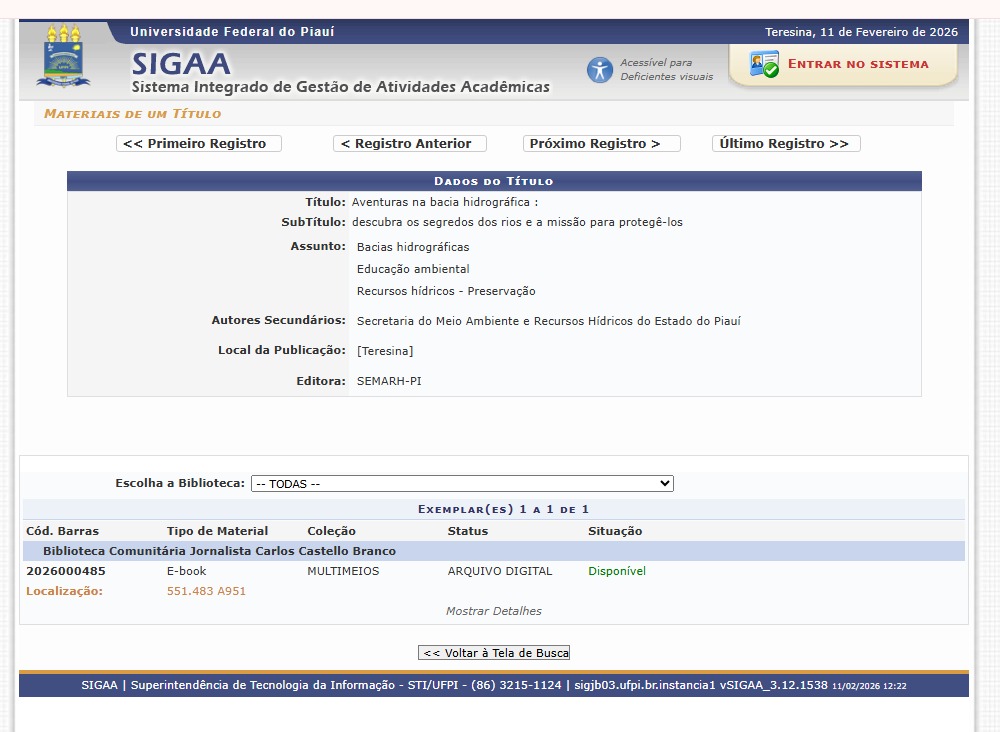Click the 'Situação' column header
The image size is (1000, 732).
pos(615,531)
